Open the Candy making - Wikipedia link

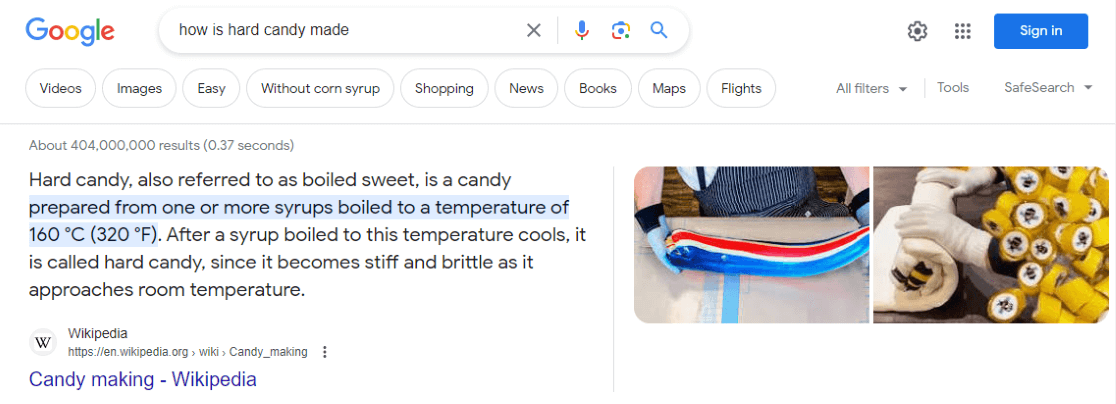pos(143,380)
